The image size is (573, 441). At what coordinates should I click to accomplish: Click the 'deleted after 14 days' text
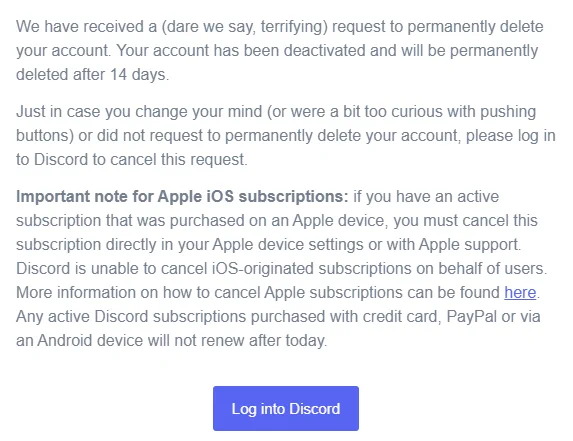coord(92,75)
